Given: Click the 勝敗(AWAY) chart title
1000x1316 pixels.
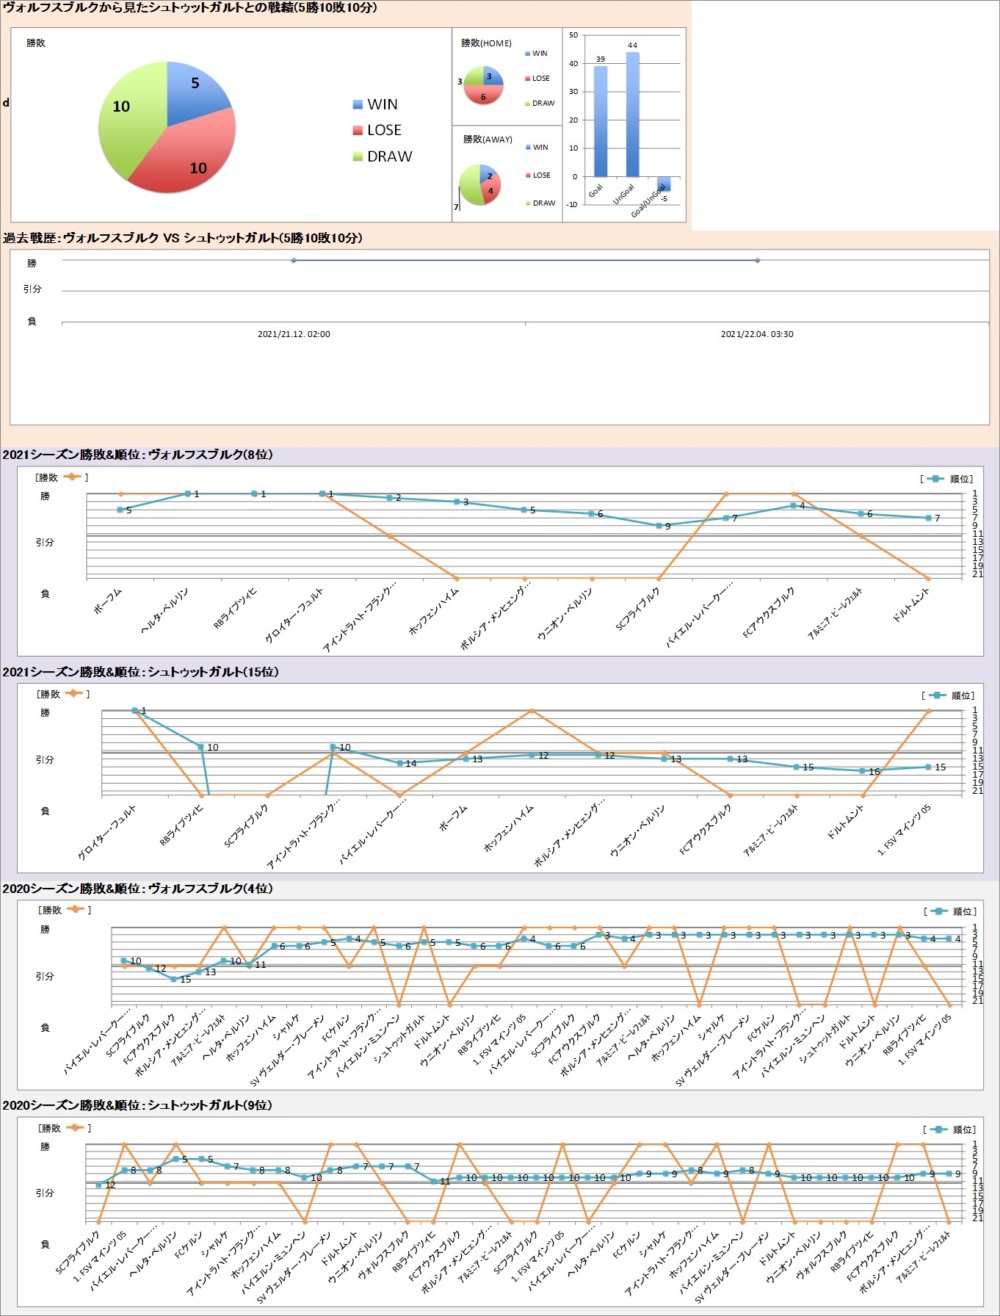Looking at the screenshot, I should pos(486,139).
